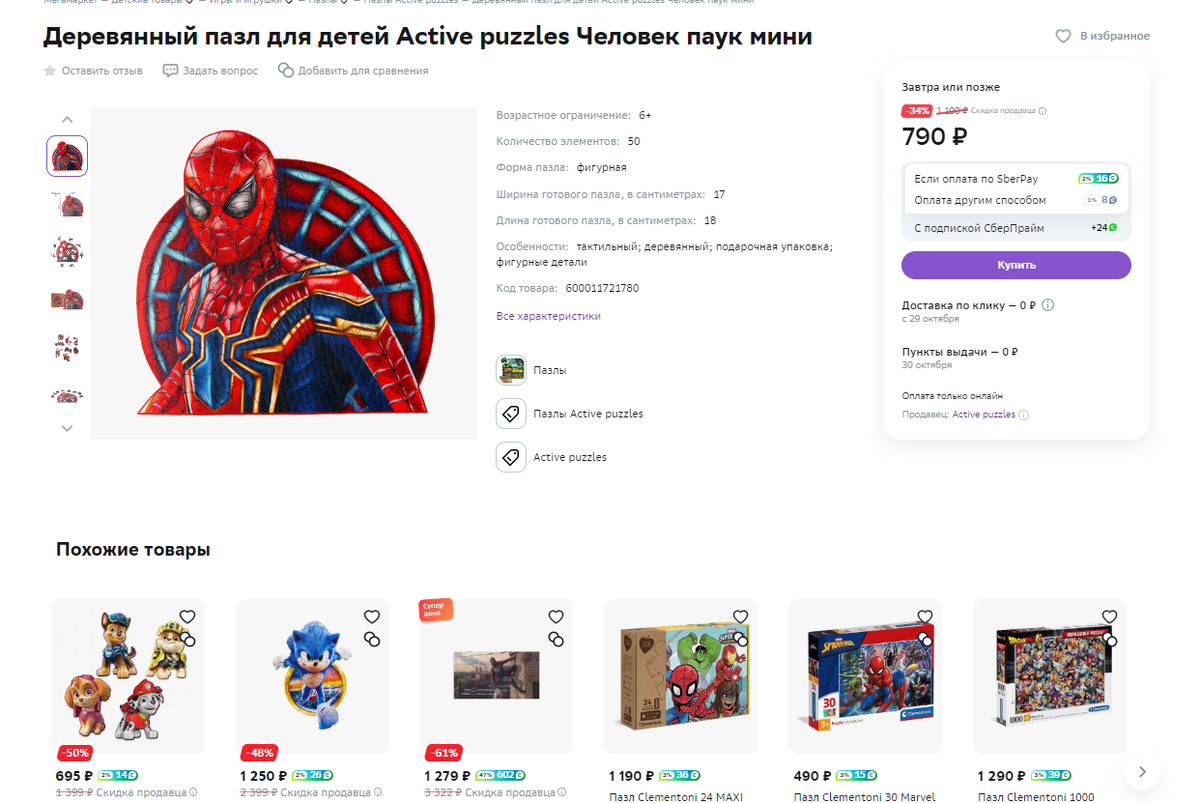Favorite the Paw Patrol puzzle with the heart
1200x803 pixels.
(187, 617)
